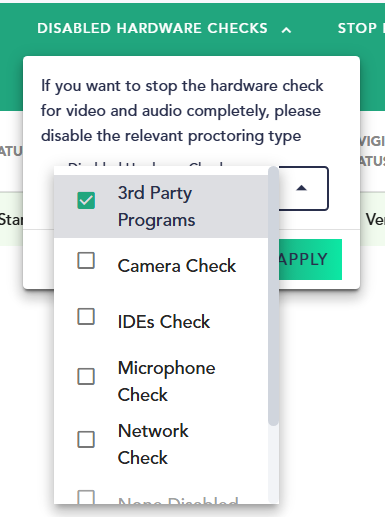The height and width of the screenshot is (517, 385).
Task: Pick the Microphone Check option label
Action: [x=166, y=381]
